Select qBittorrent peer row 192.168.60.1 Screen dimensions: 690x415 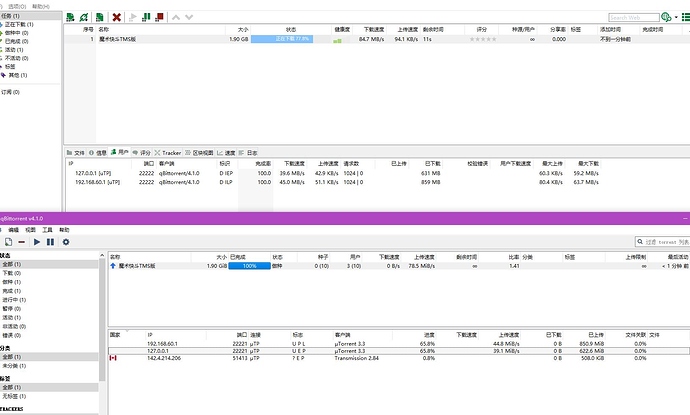point(399,344)
